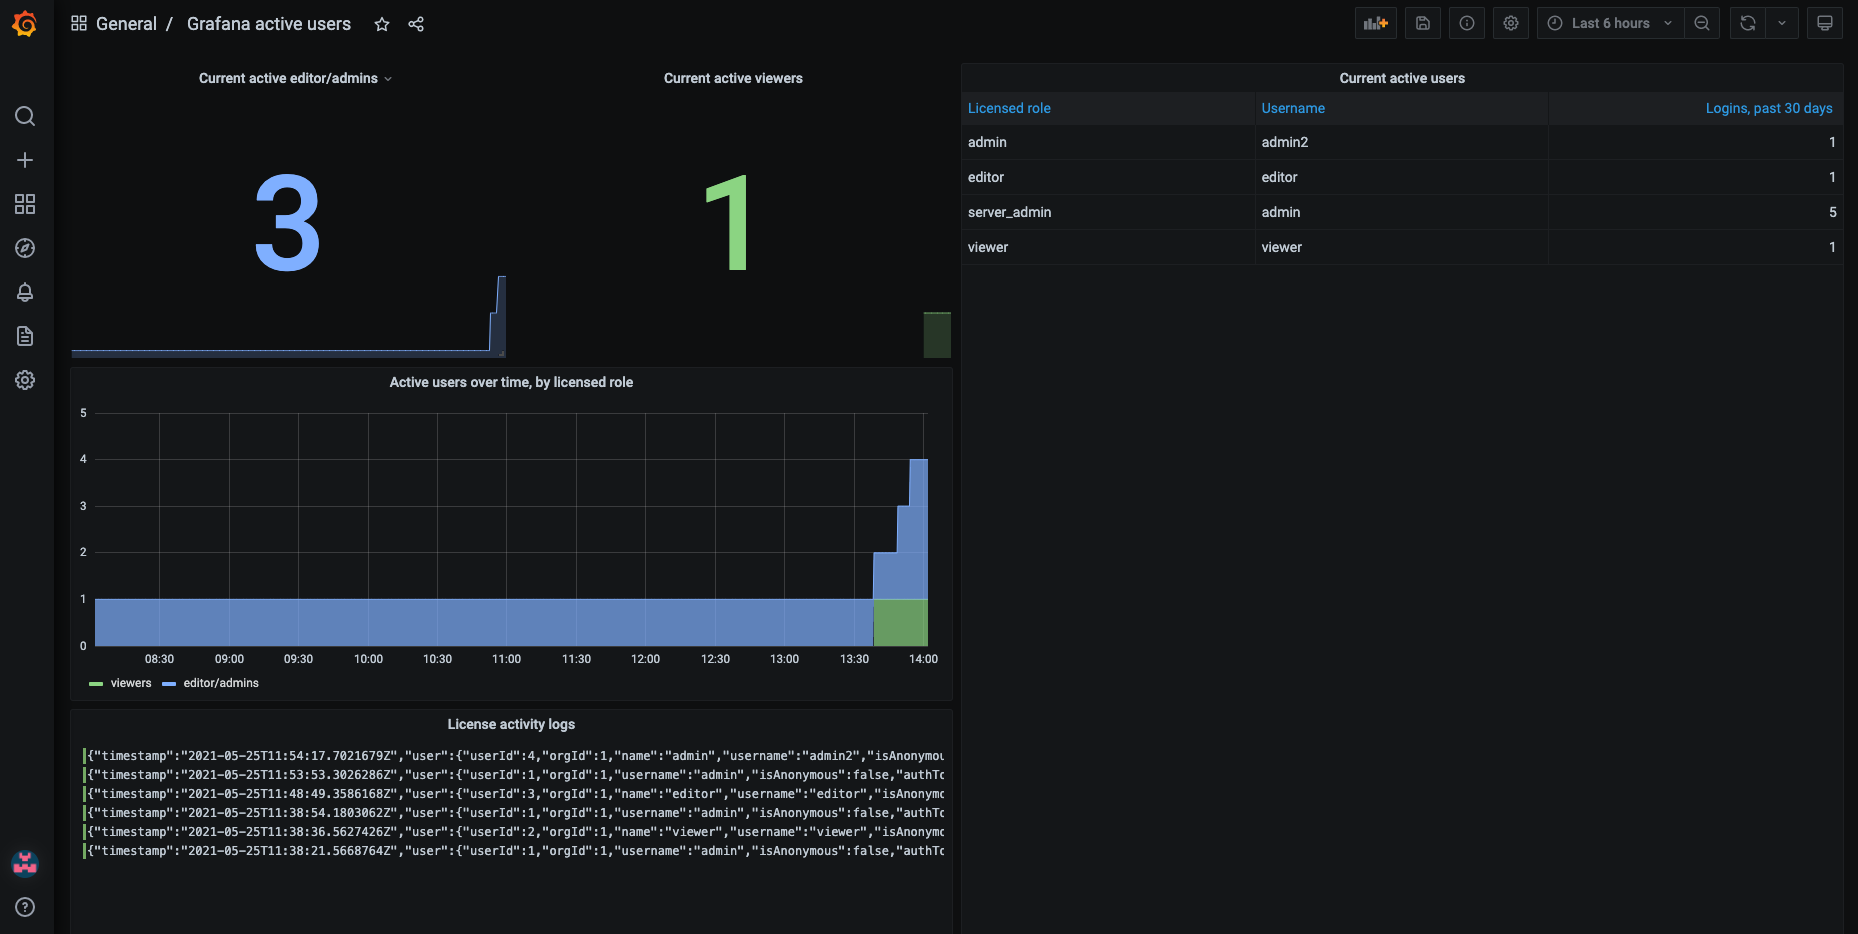Screen dimensions: 1858x934
Task: Open the Grafana home logo
Action: [x=25, y=24]
